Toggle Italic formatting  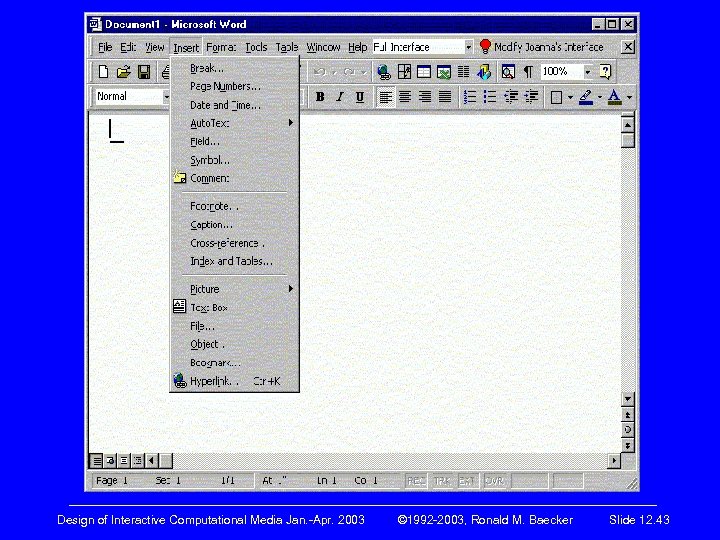(340, 97)
